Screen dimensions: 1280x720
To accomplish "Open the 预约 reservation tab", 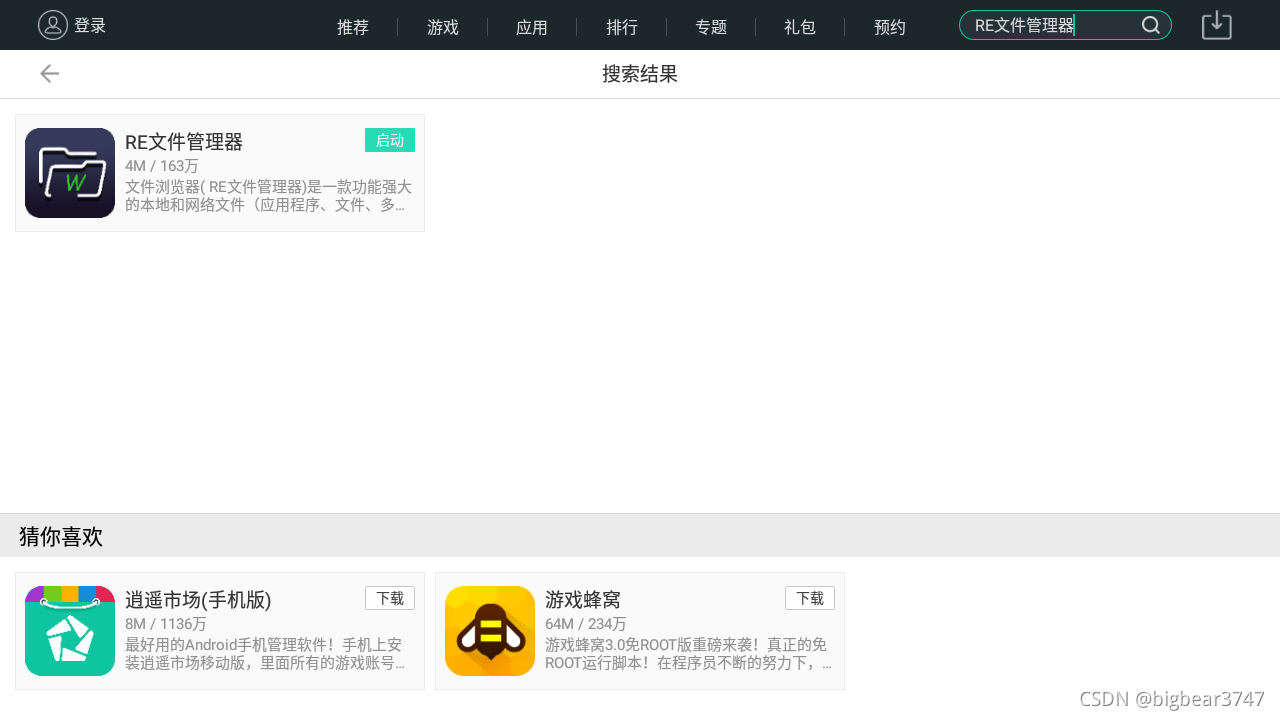I will 890,27.
